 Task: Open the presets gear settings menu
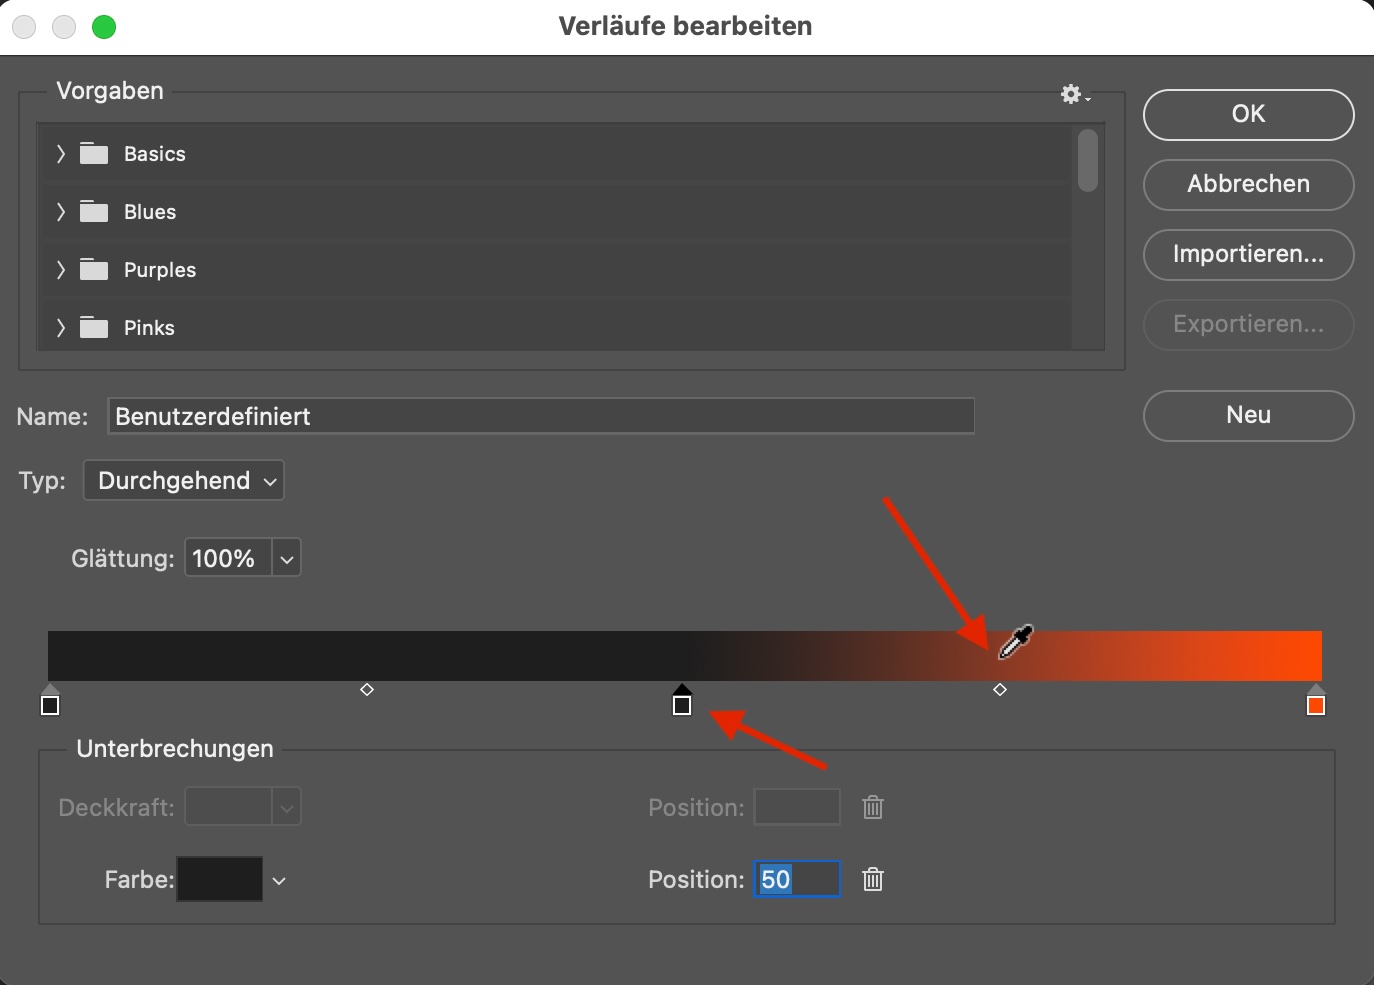tap(1075, 94)
